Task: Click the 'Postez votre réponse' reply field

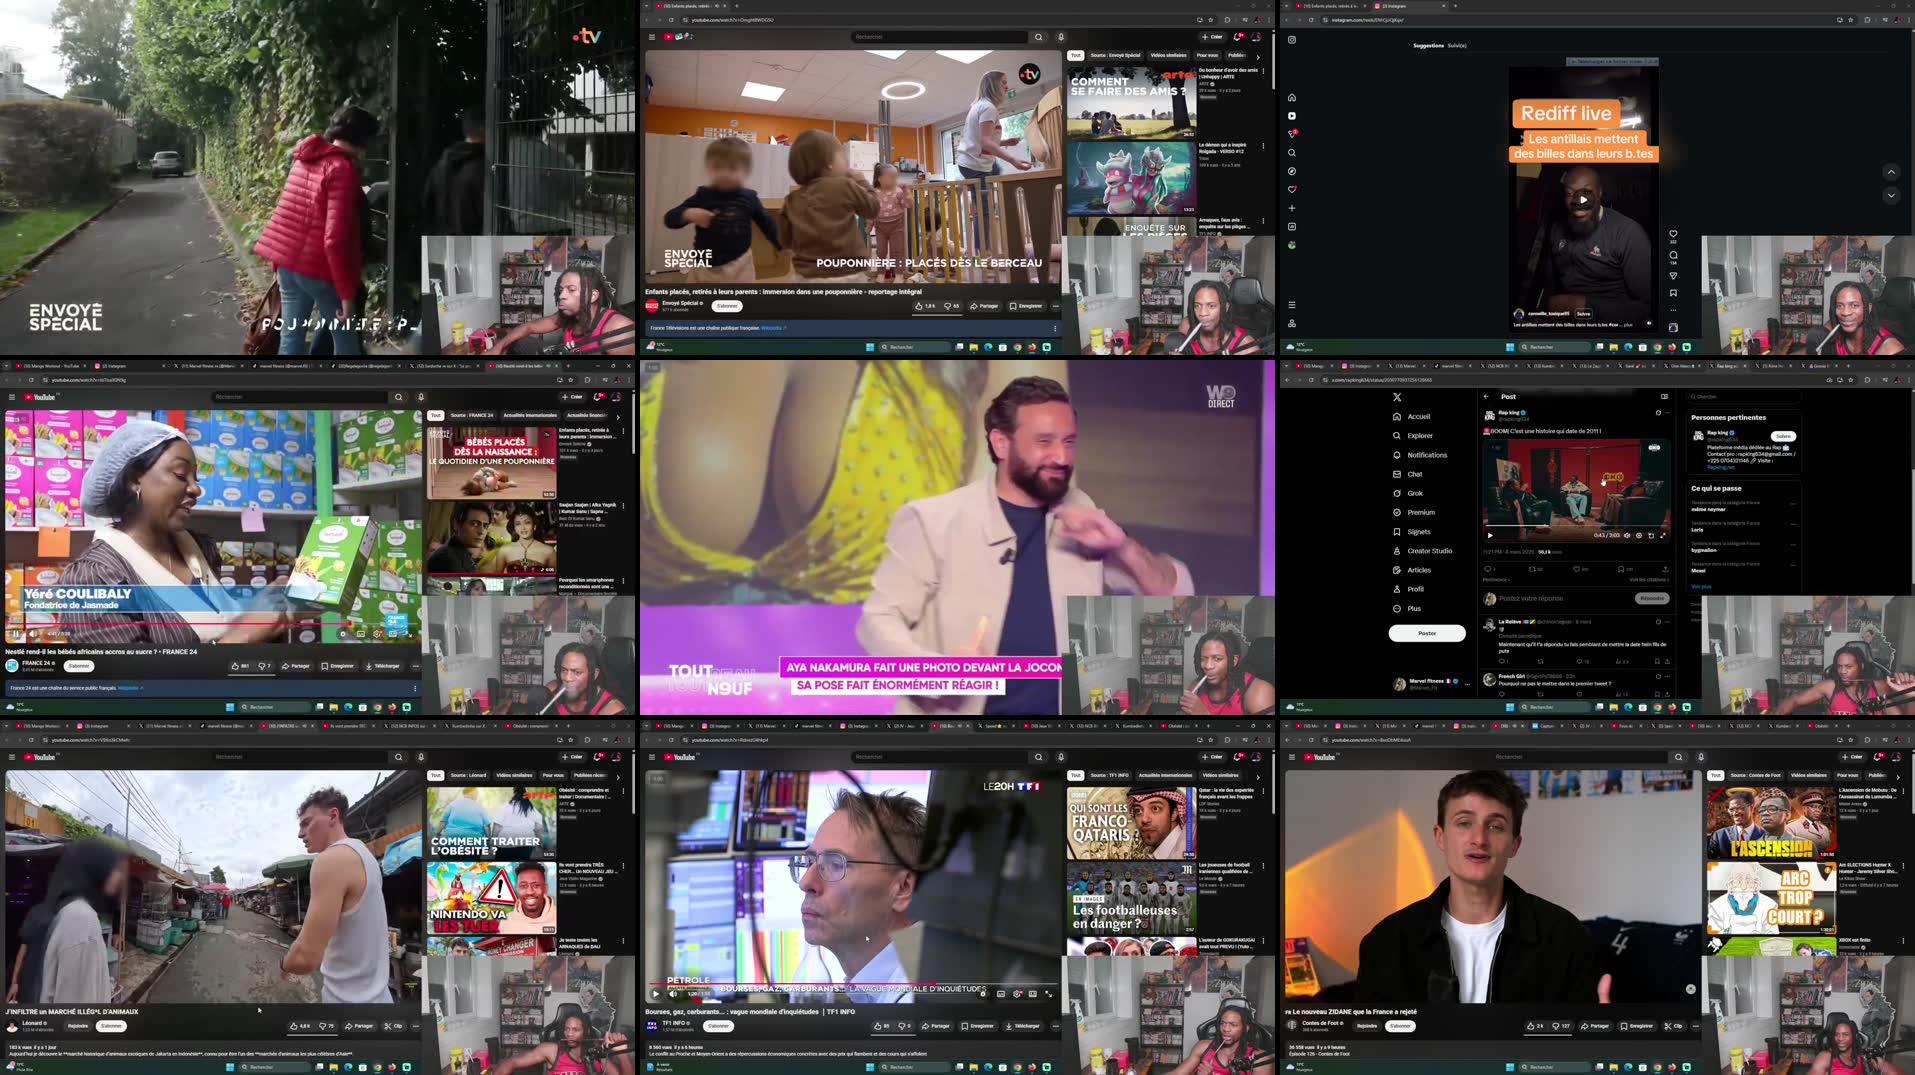Action: pos(1529,598)
